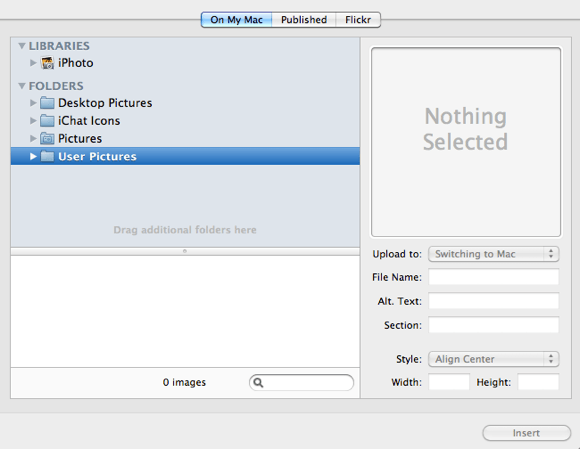Click the iChat Icons folder icon
Screen dimensions: 580x449
coord(47,121)
